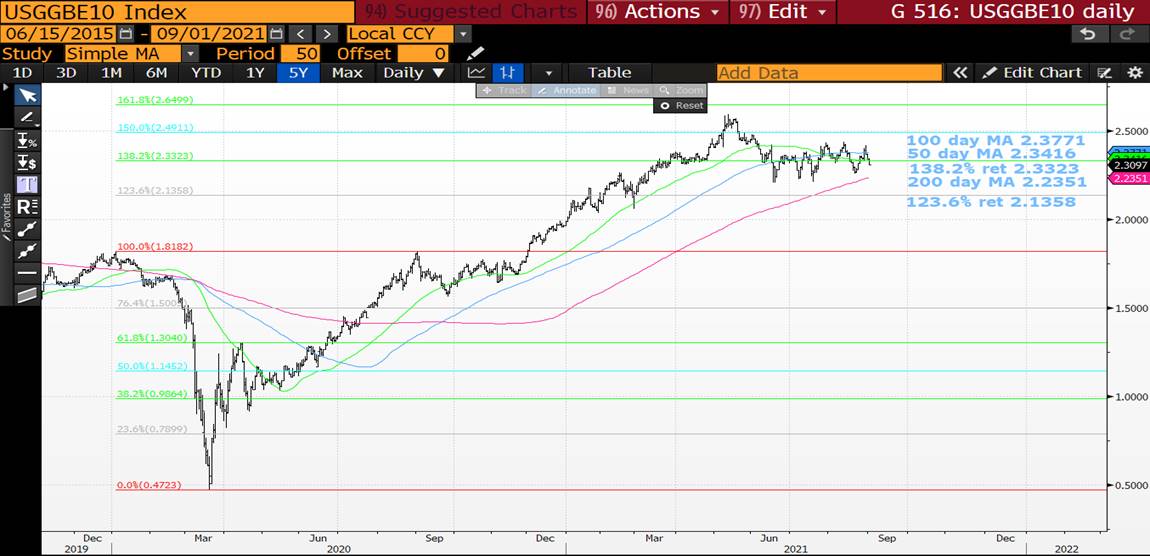Select the arrow pointer tool
The height and width of the screenshot is (556, 1150).
(27, 95)
